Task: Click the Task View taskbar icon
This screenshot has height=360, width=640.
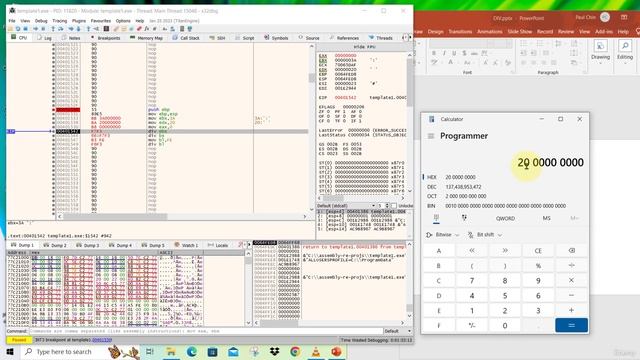Action: [150, 351]
